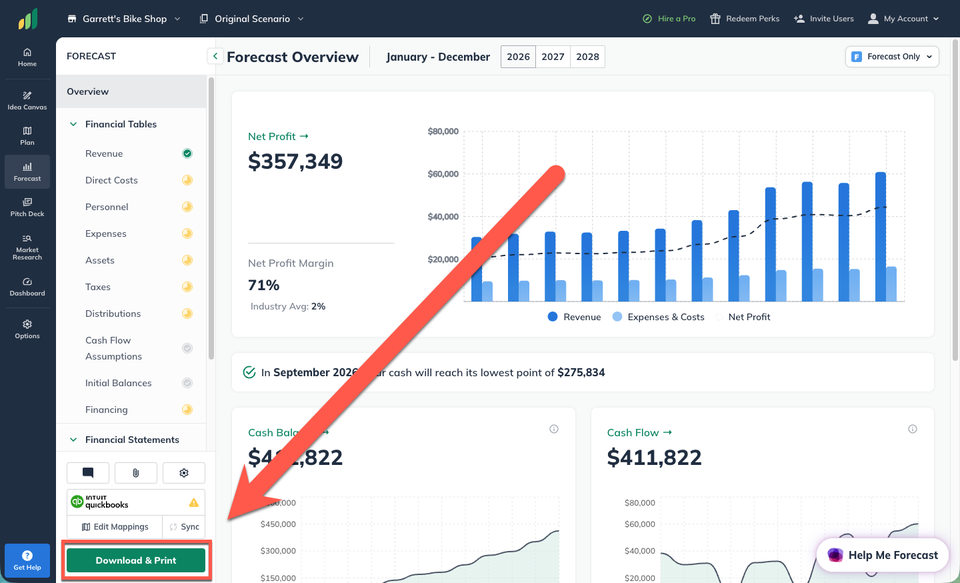Select the 2026 year tab
Viewport: 960px width, 583px height.
coord(518,57)
